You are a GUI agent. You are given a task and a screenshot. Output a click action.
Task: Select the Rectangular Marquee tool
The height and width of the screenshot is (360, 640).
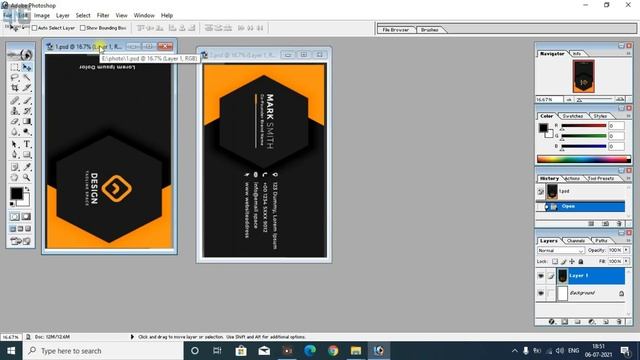15,67
